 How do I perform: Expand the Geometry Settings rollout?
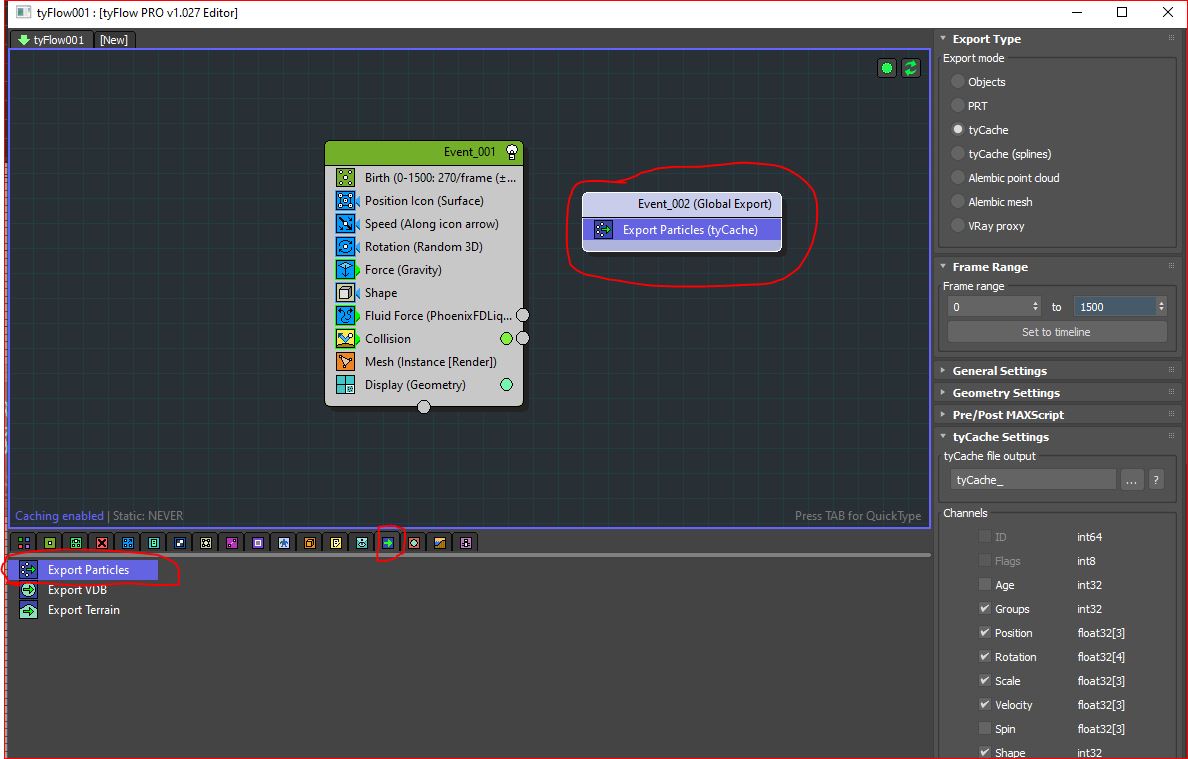click(943, 392)
